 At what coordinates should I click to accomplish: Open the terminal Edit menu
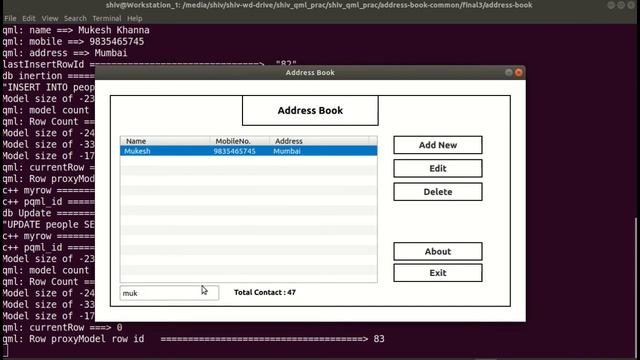pos(29,18)
